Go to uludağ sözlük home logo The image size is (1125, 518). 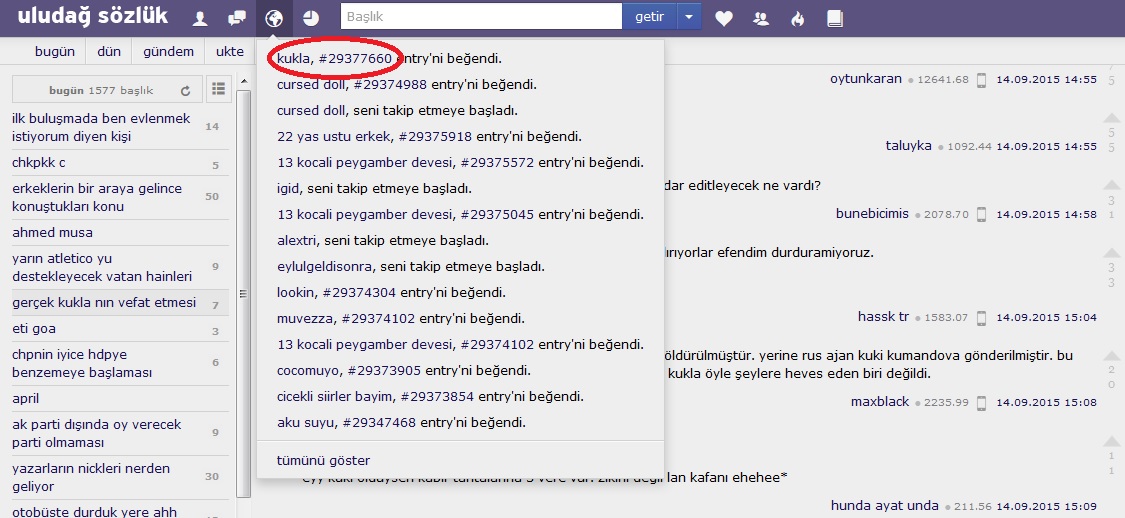[x=93, y=17]
